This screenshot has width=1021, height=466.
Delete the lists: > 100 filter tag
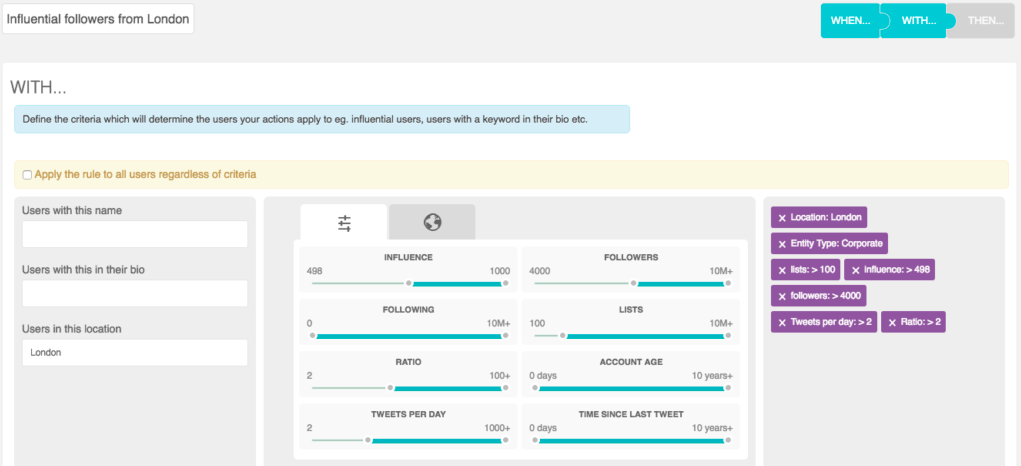click(782, 270)
